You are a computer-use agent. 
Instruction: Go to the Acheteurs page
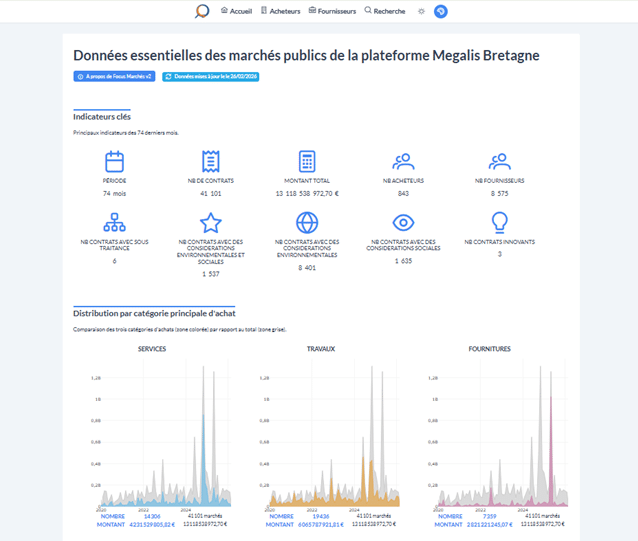pos(280,11)
